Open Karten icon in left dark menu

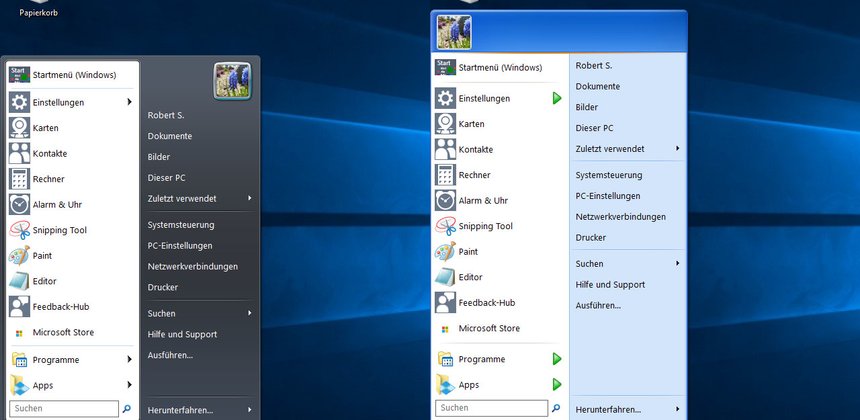pos(19,128)
